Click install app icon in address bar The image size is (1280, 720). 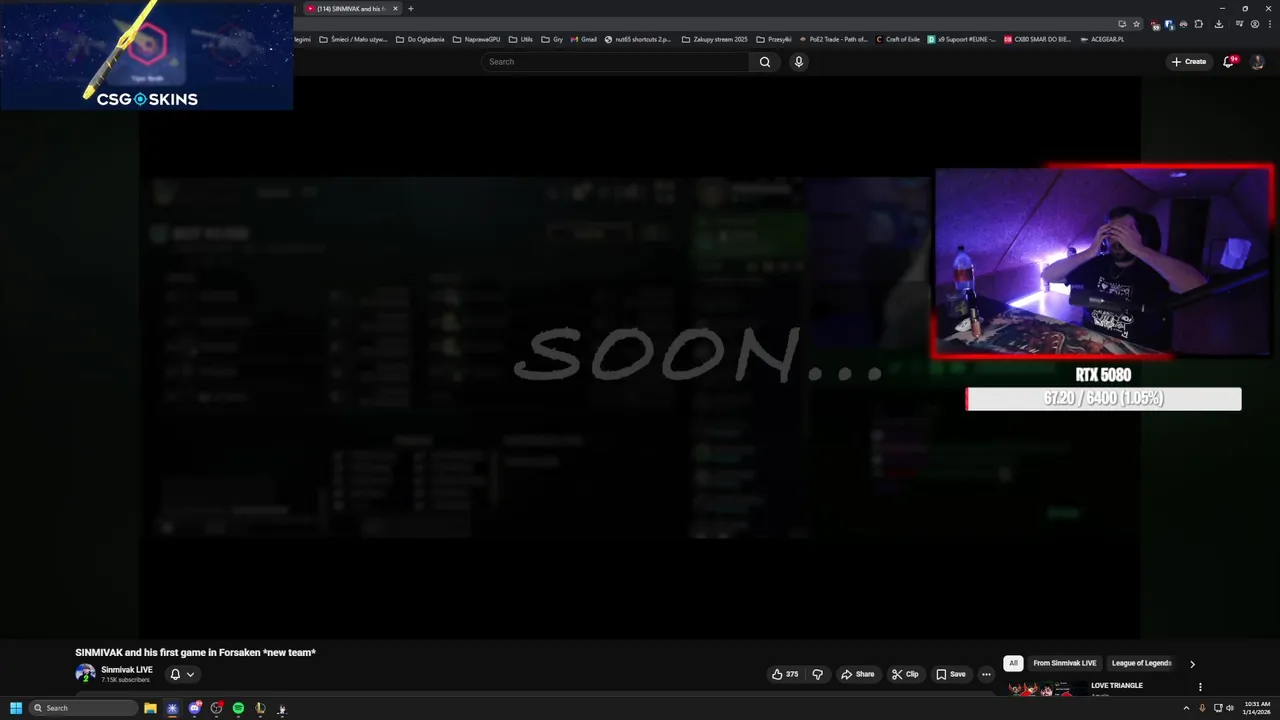pyautogui.click(x=1122, y=24)
